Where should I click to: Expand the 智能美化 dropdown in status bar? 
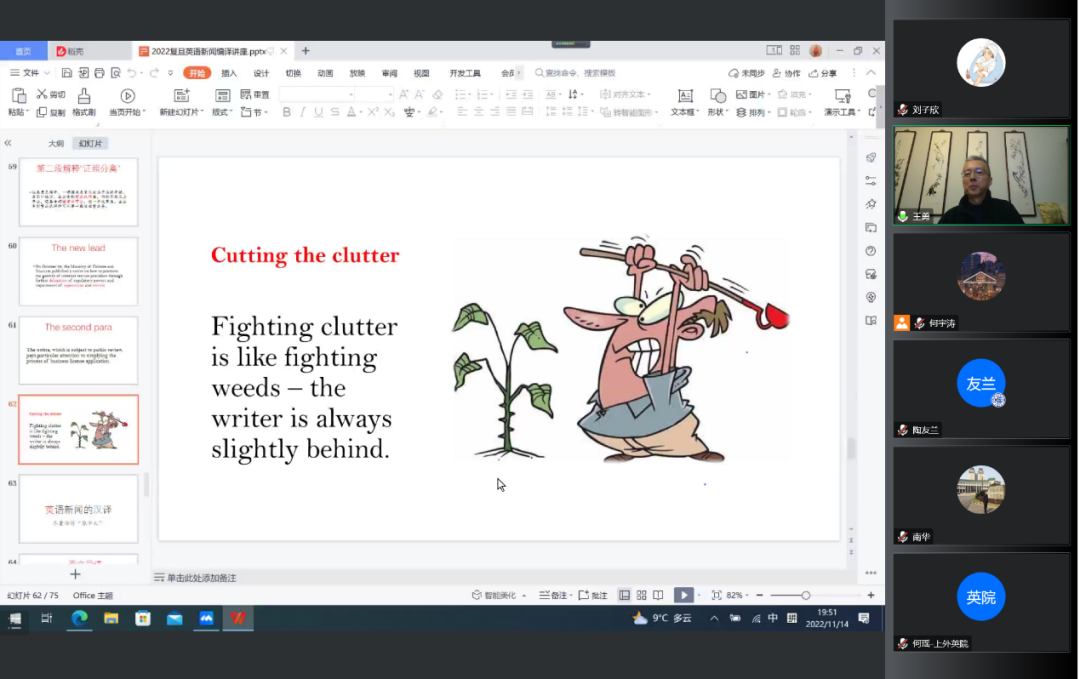[500, 595]
